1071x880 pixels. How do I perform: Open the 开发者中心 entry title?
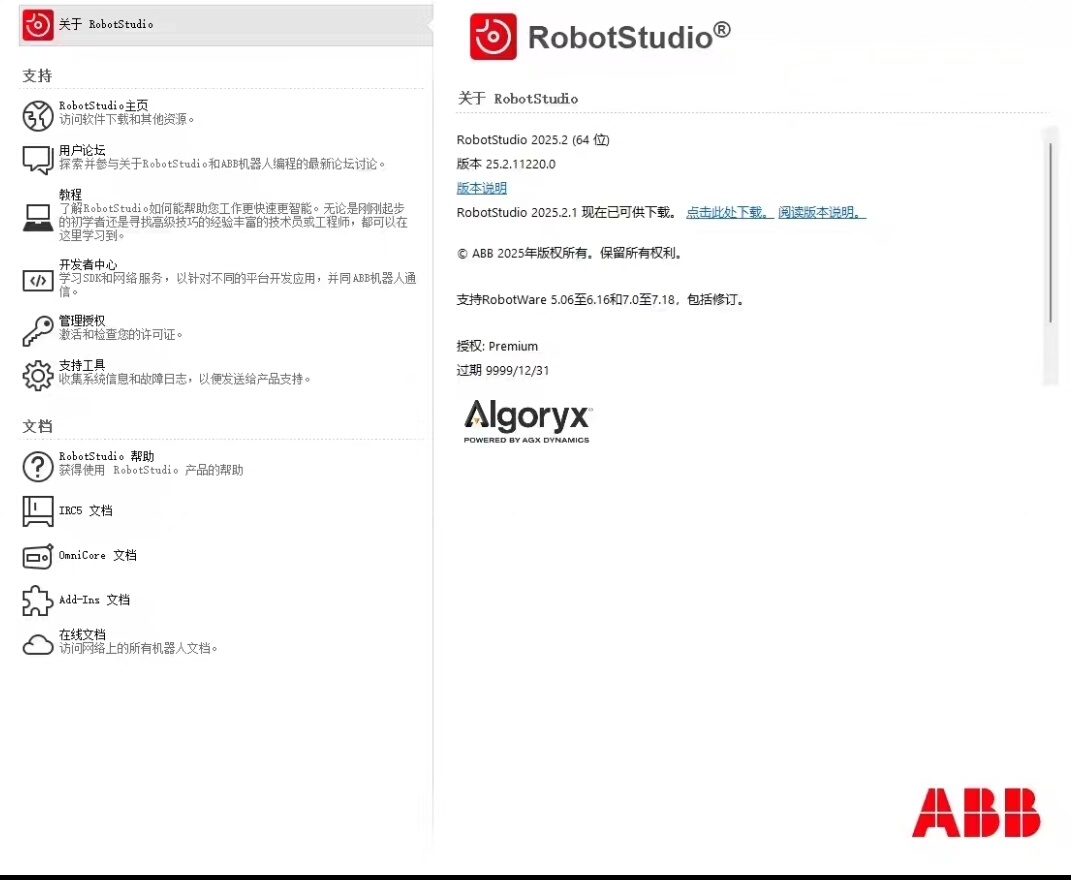coord(88,264)
